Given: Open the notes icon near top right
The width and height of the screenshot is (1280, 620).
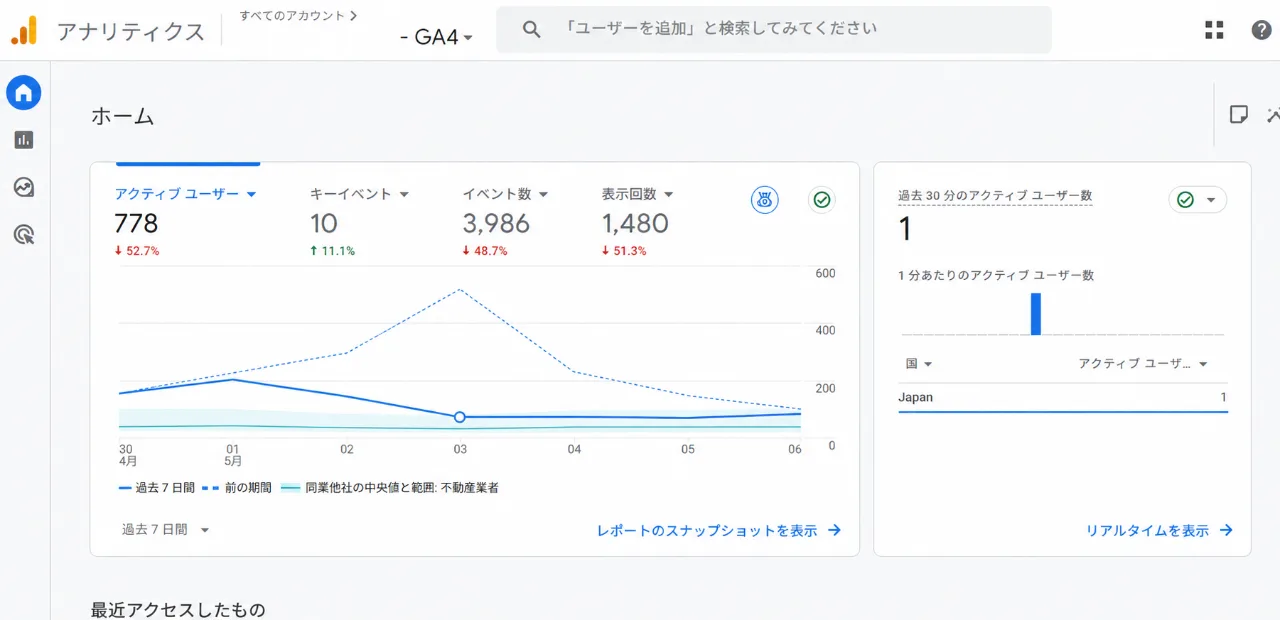Looking at the screenshot, I should click(1238, 114).
